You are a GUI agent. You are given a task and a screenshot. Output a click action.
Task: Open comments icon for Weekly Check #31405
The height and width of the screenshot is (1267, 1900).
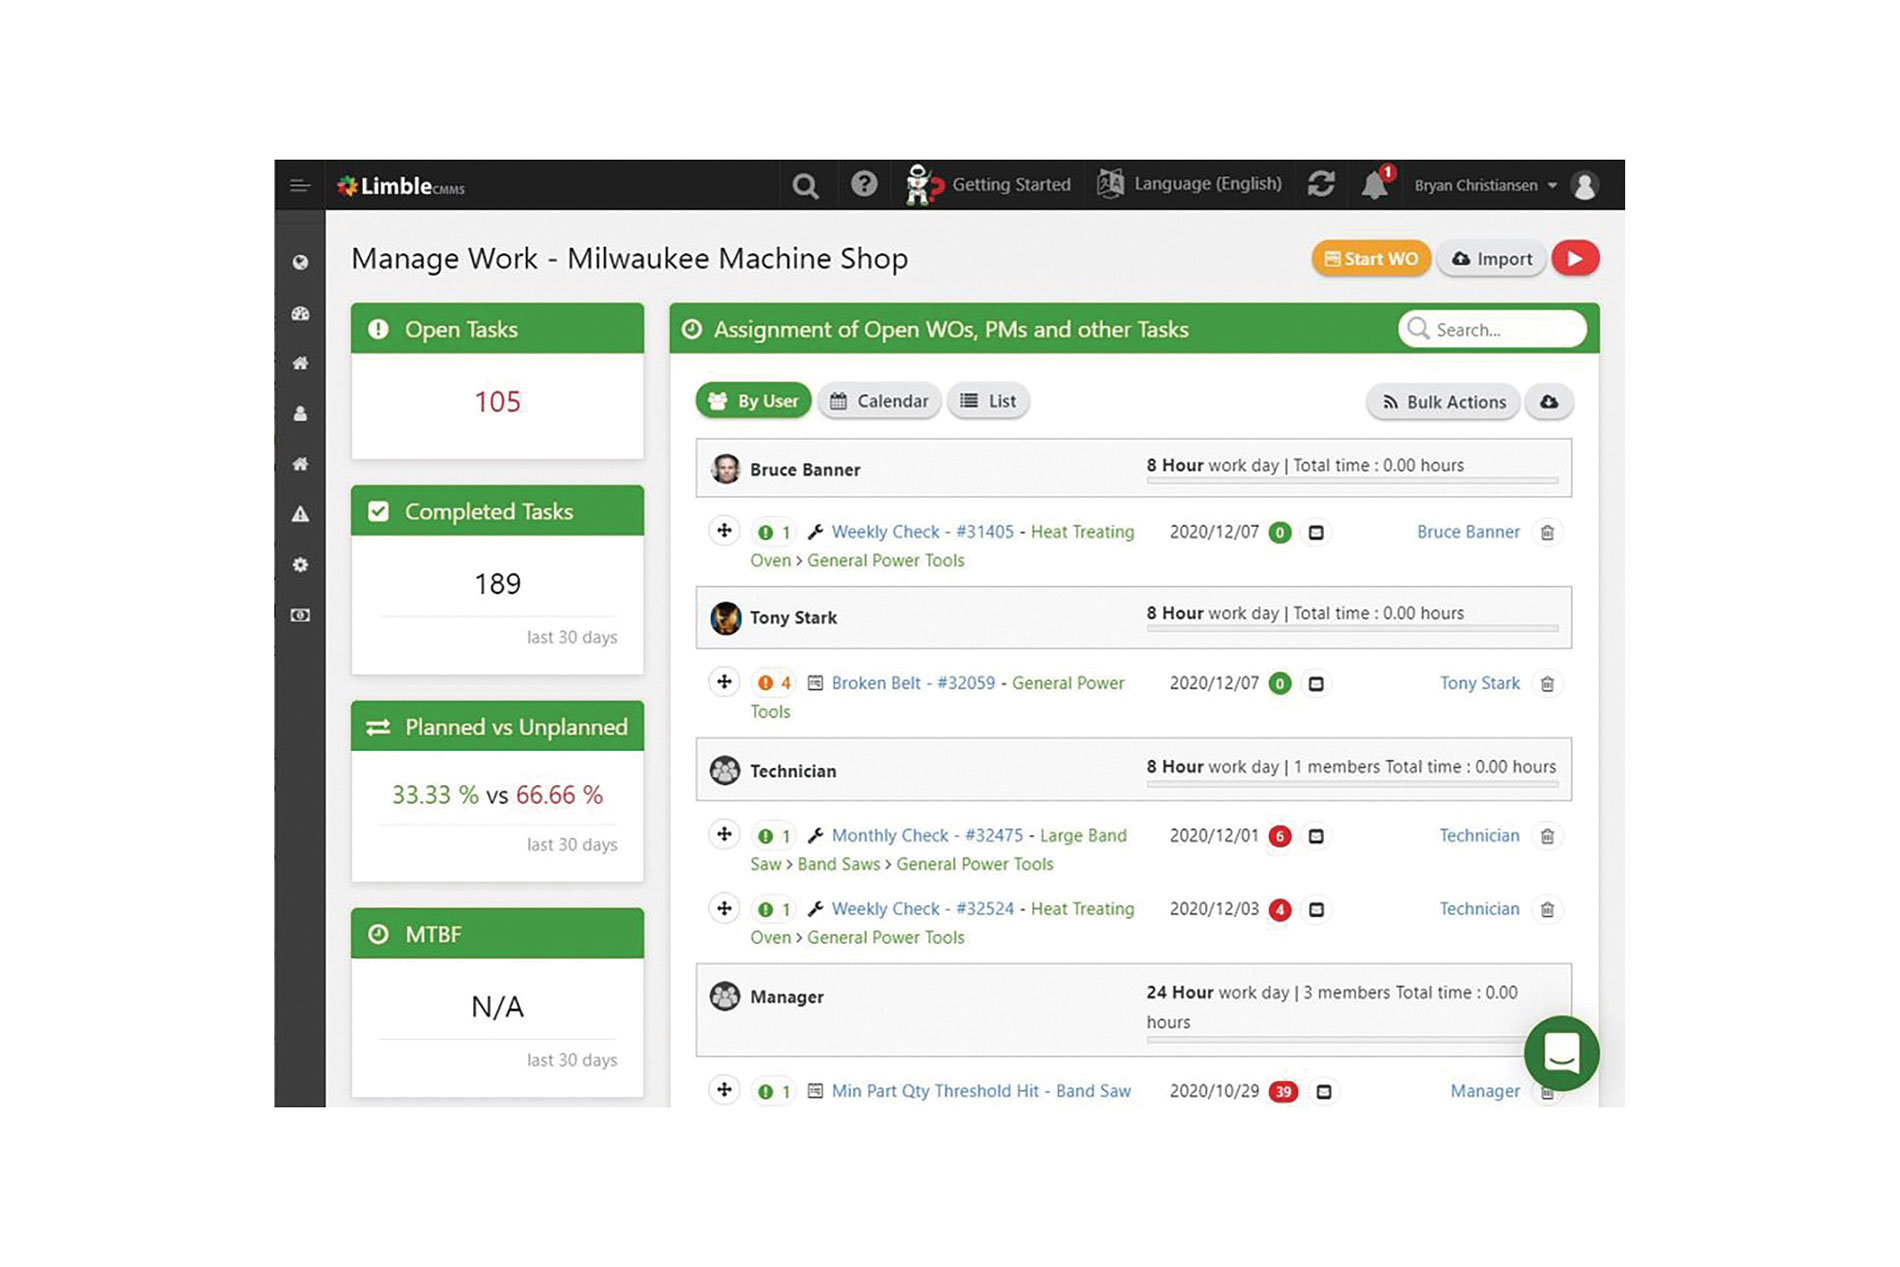(x=1316, y=533)
